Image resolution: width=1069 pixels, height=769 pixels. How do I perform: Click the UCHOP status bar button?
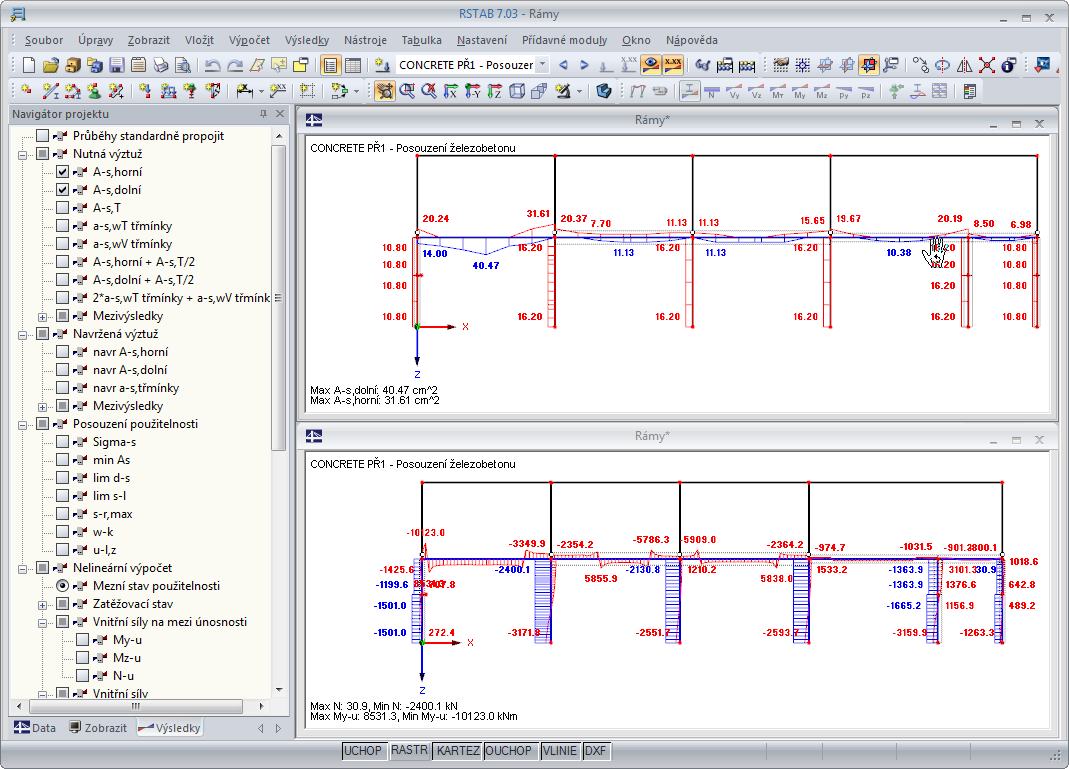click(363, 751)
